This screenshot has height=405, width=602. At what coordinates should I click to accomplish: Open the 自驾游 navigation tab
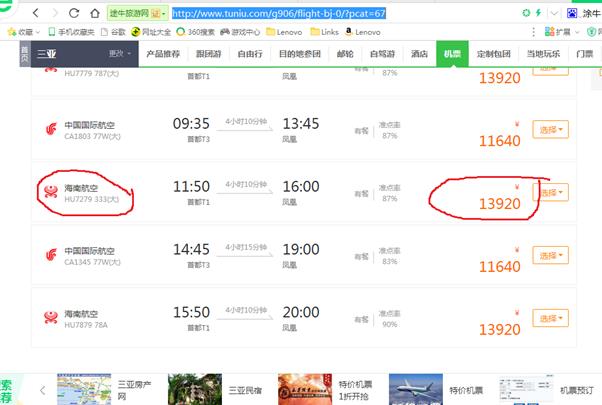[x=382, y=54]
